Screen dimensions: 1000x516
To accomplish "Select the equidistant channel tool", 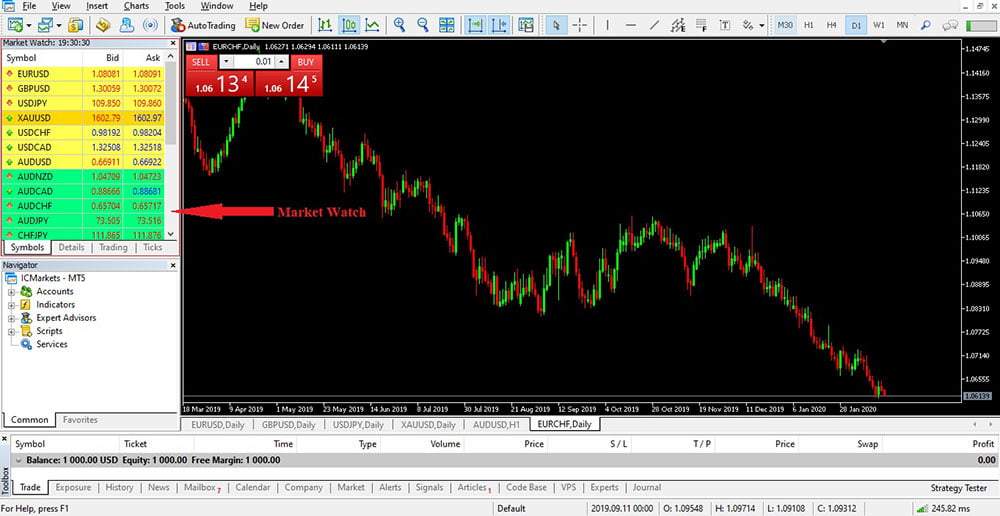I will [678, 26].
